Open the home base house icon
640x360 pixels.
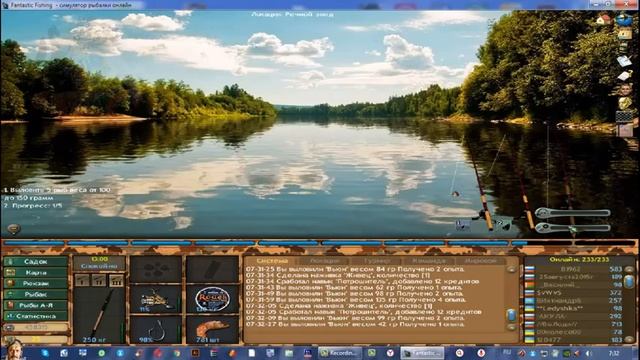[x=603, y=19]
